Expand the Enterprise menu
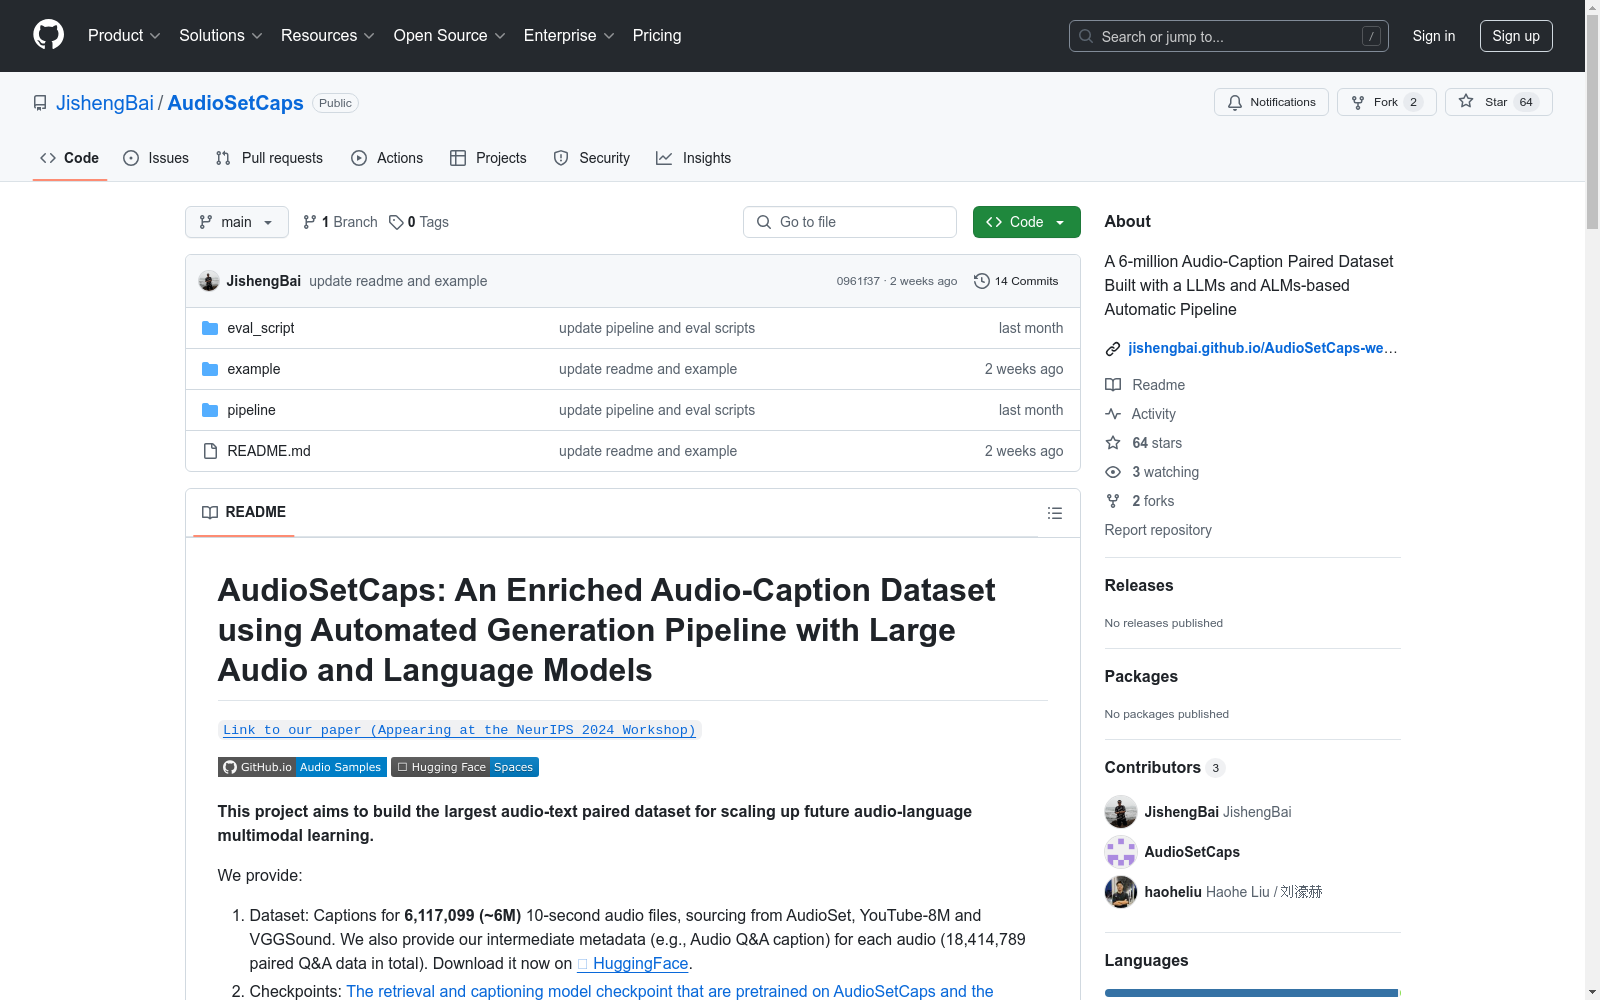The height and width of the screenshot is (1000, 1600). coord(569,36)
